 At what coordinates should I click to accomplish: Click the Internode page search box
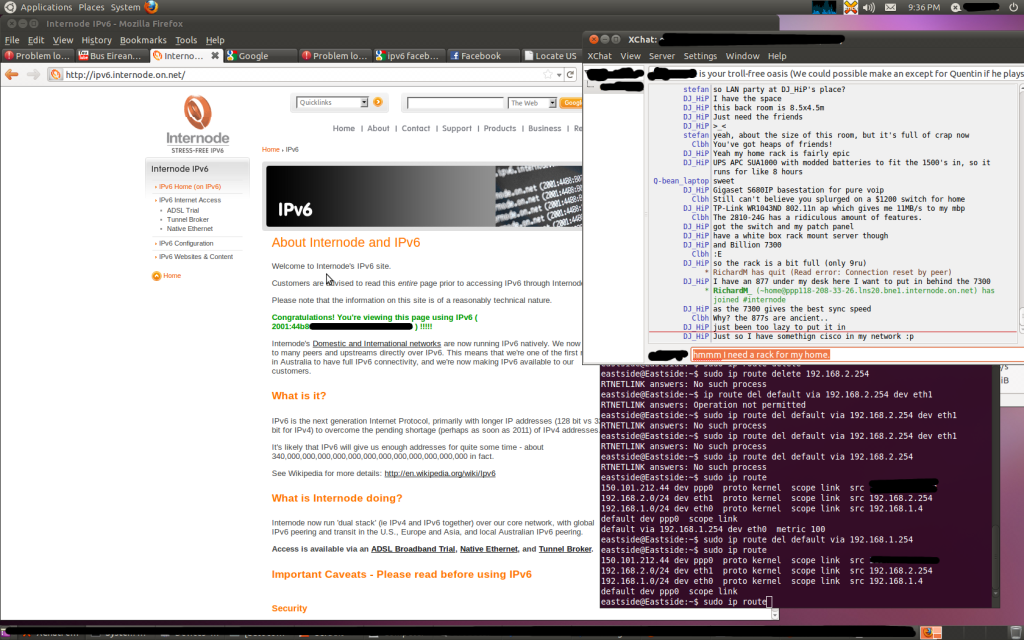coord(456,103)
